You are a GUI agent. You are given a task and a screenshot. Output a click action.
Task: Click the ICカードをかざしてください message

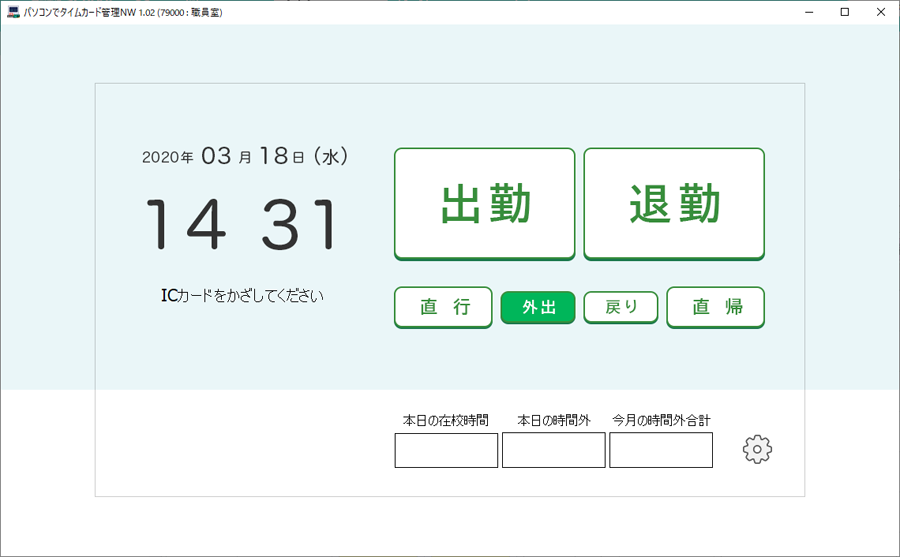[x=242, y=296]
